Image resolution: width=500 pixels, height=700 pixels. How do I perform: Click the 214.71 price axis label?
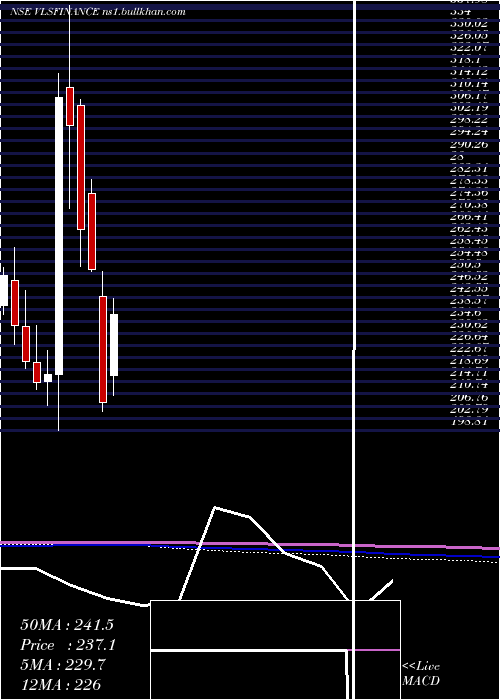click(468, 373)
